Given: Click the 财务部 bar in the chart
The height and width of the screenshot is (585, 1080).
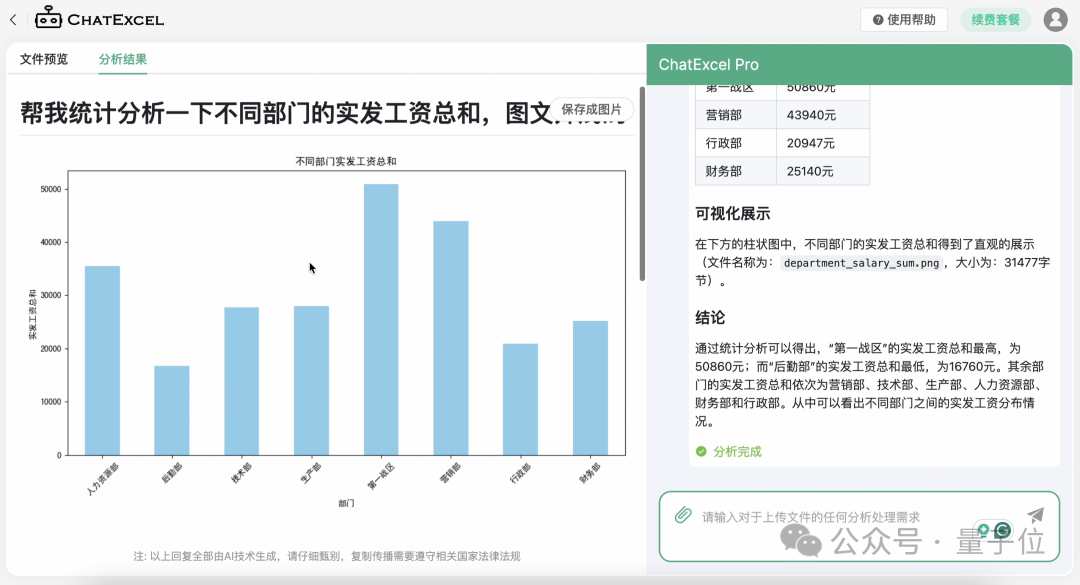Looking at the screenshot, I should coord(590,388).
